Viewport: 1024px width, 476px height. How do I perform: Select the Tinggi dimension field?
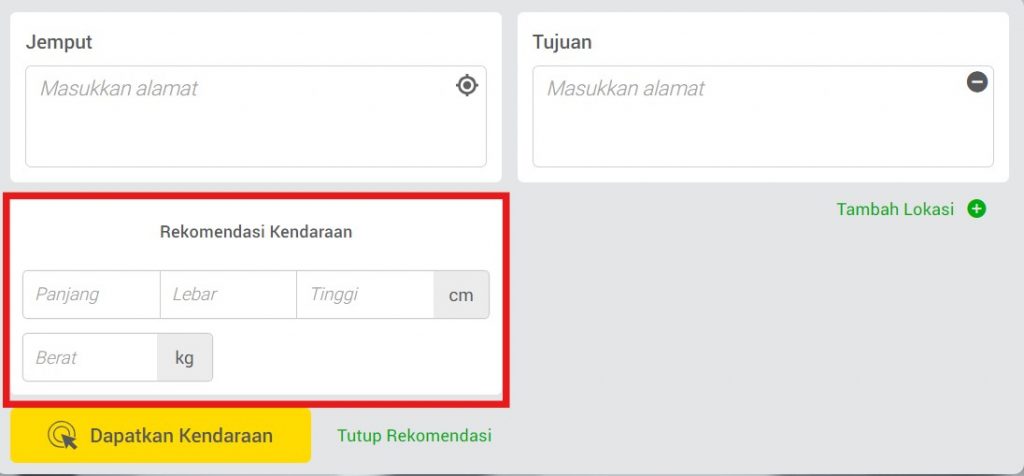[x=365, y=294]
